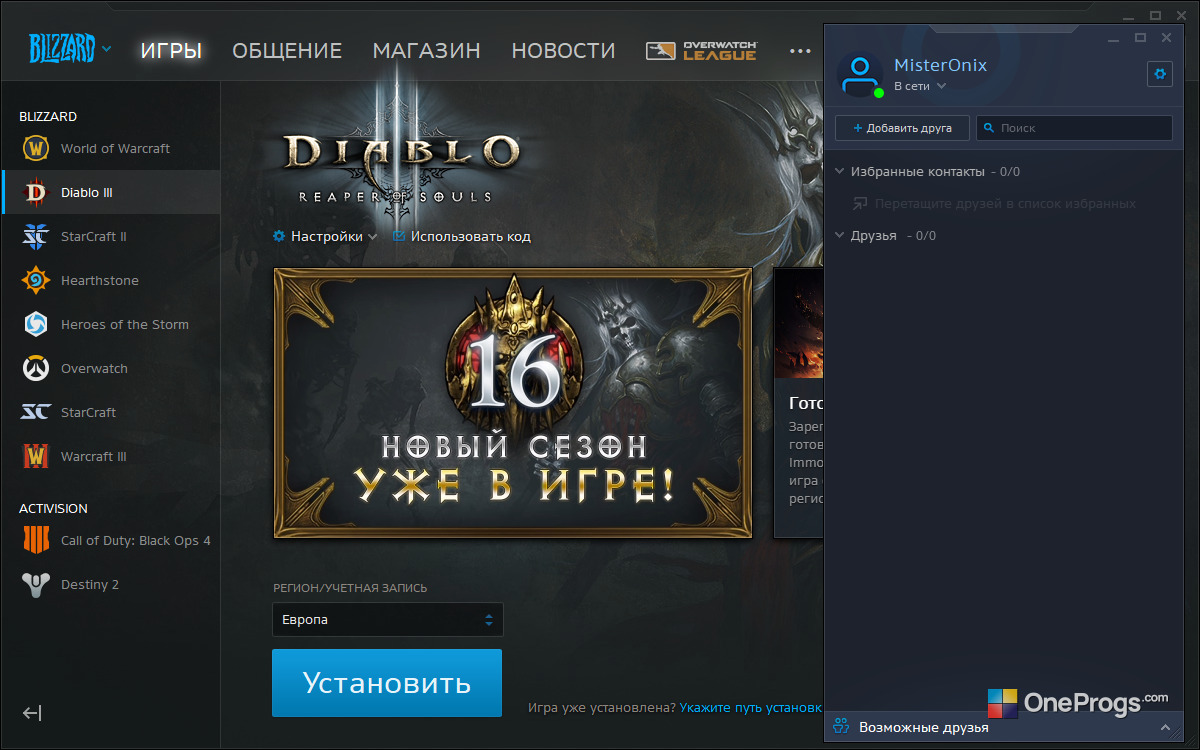Click the Warcraft III label
Viewport: 1200px width, 750px height.
click(x=94, y=456)
